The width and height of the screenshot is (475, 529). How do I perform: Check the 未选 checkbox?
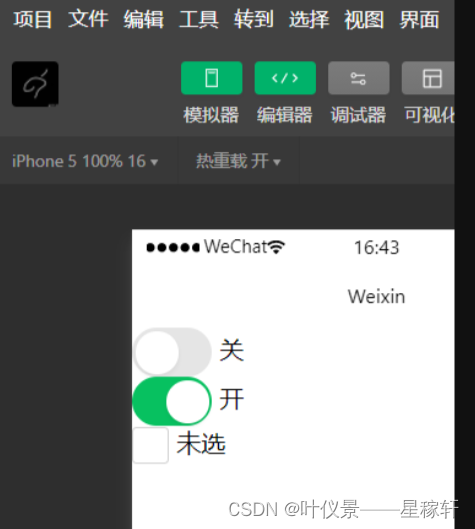tap(150, 445)
